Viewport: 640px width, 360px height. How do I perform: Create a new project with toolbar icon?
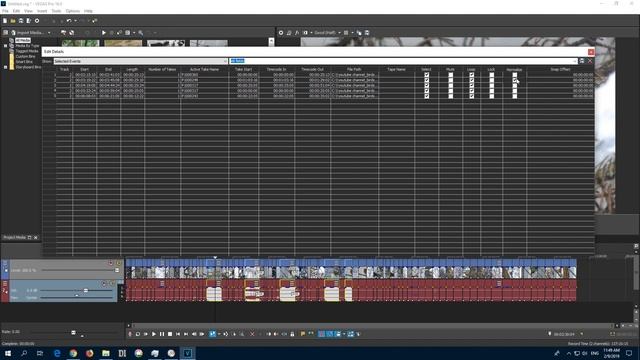point(5,21)
